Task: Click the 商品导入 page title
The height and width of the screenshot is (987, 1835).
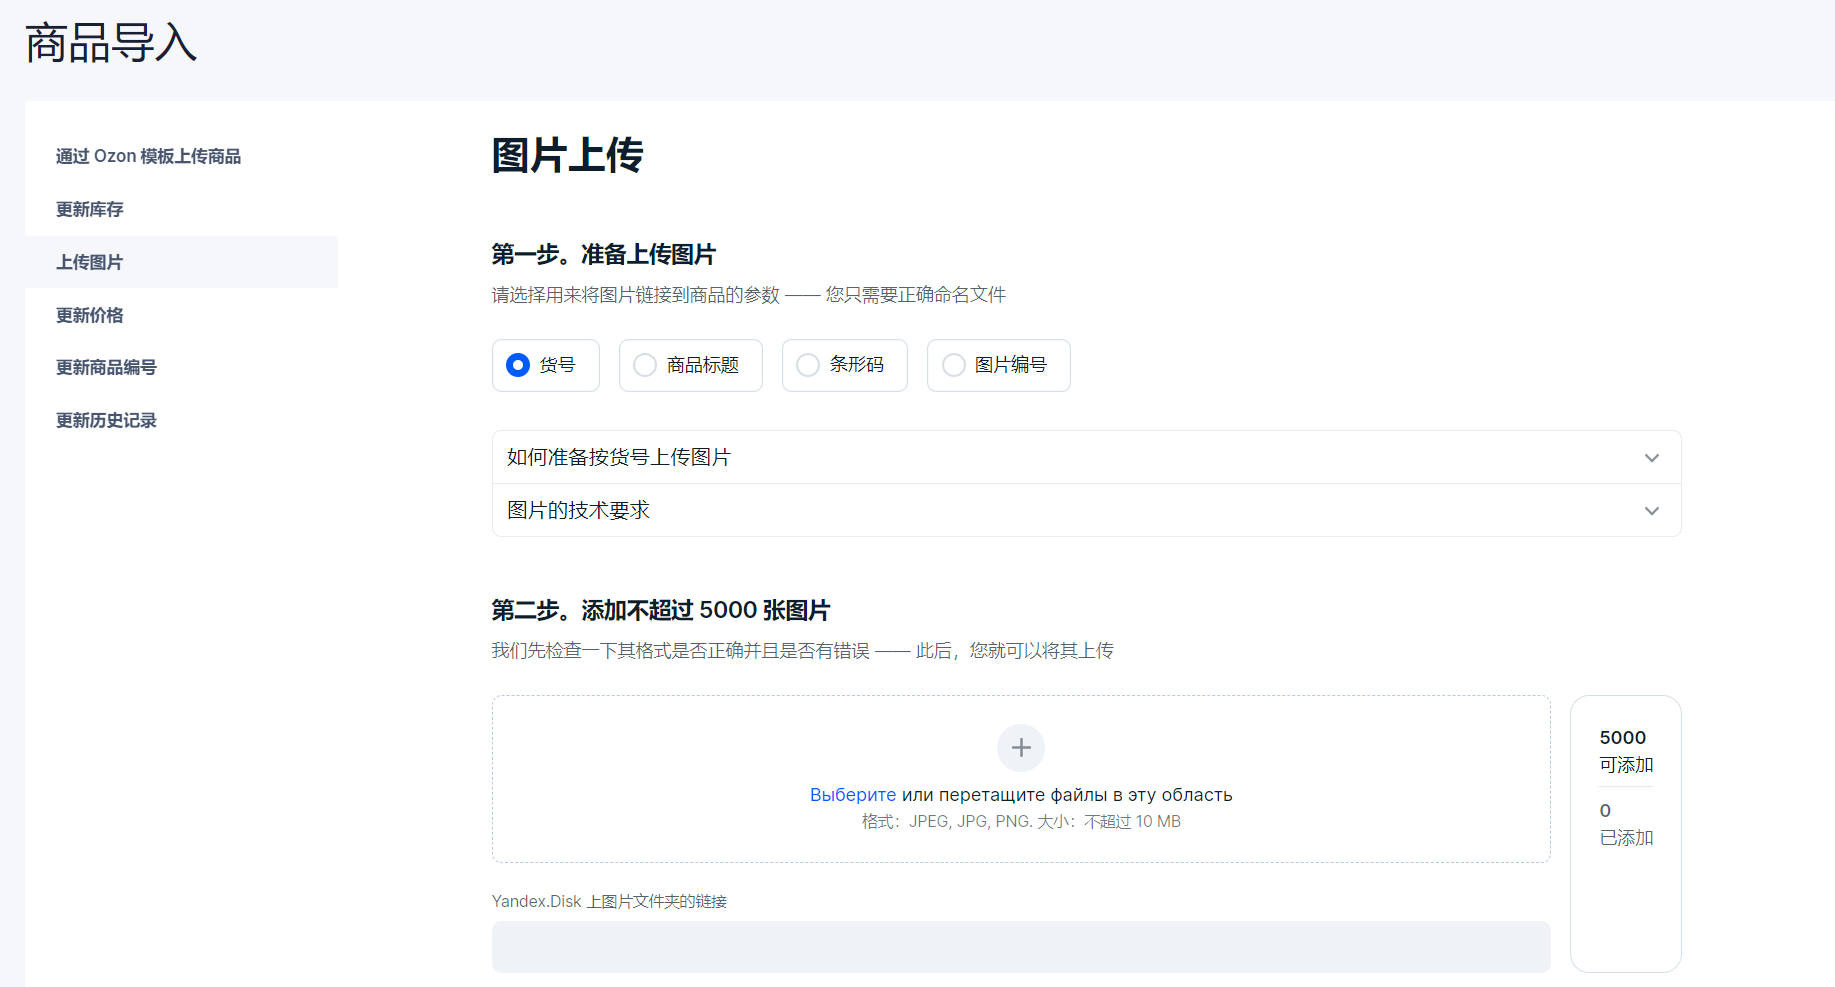Action: (x=111, y=43)
